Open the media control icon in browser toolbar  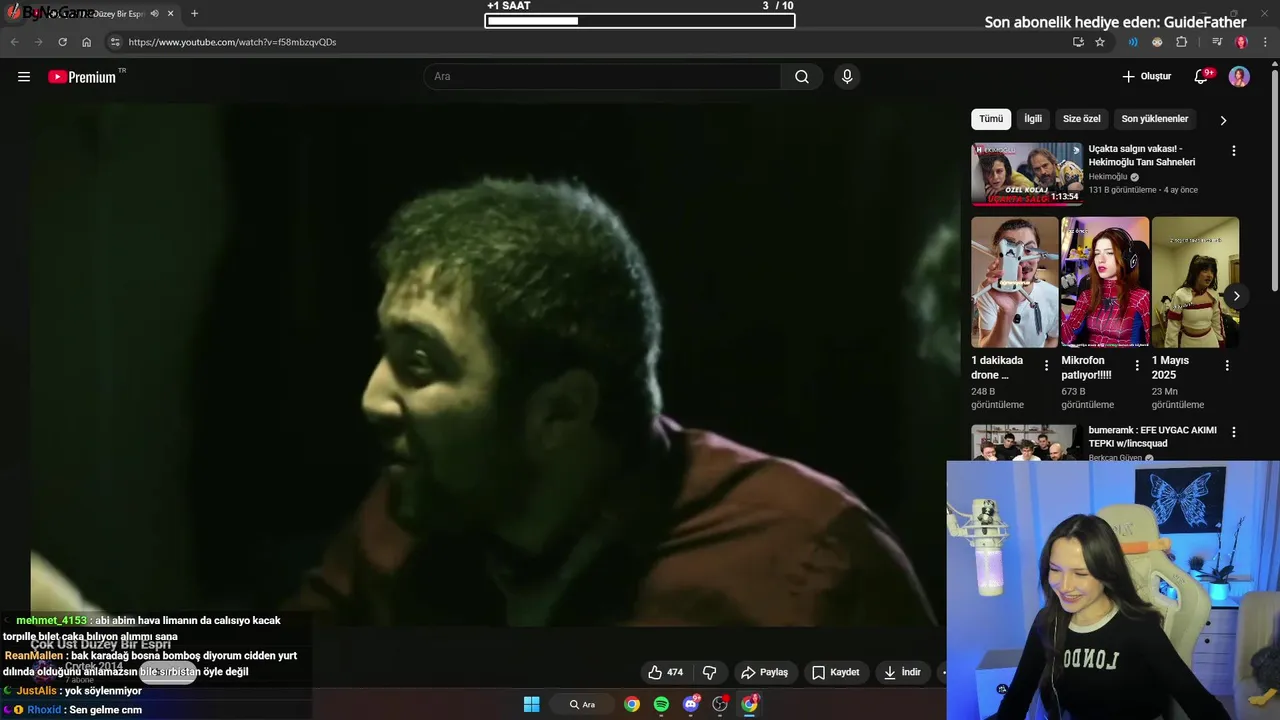tap(1217, 42)
